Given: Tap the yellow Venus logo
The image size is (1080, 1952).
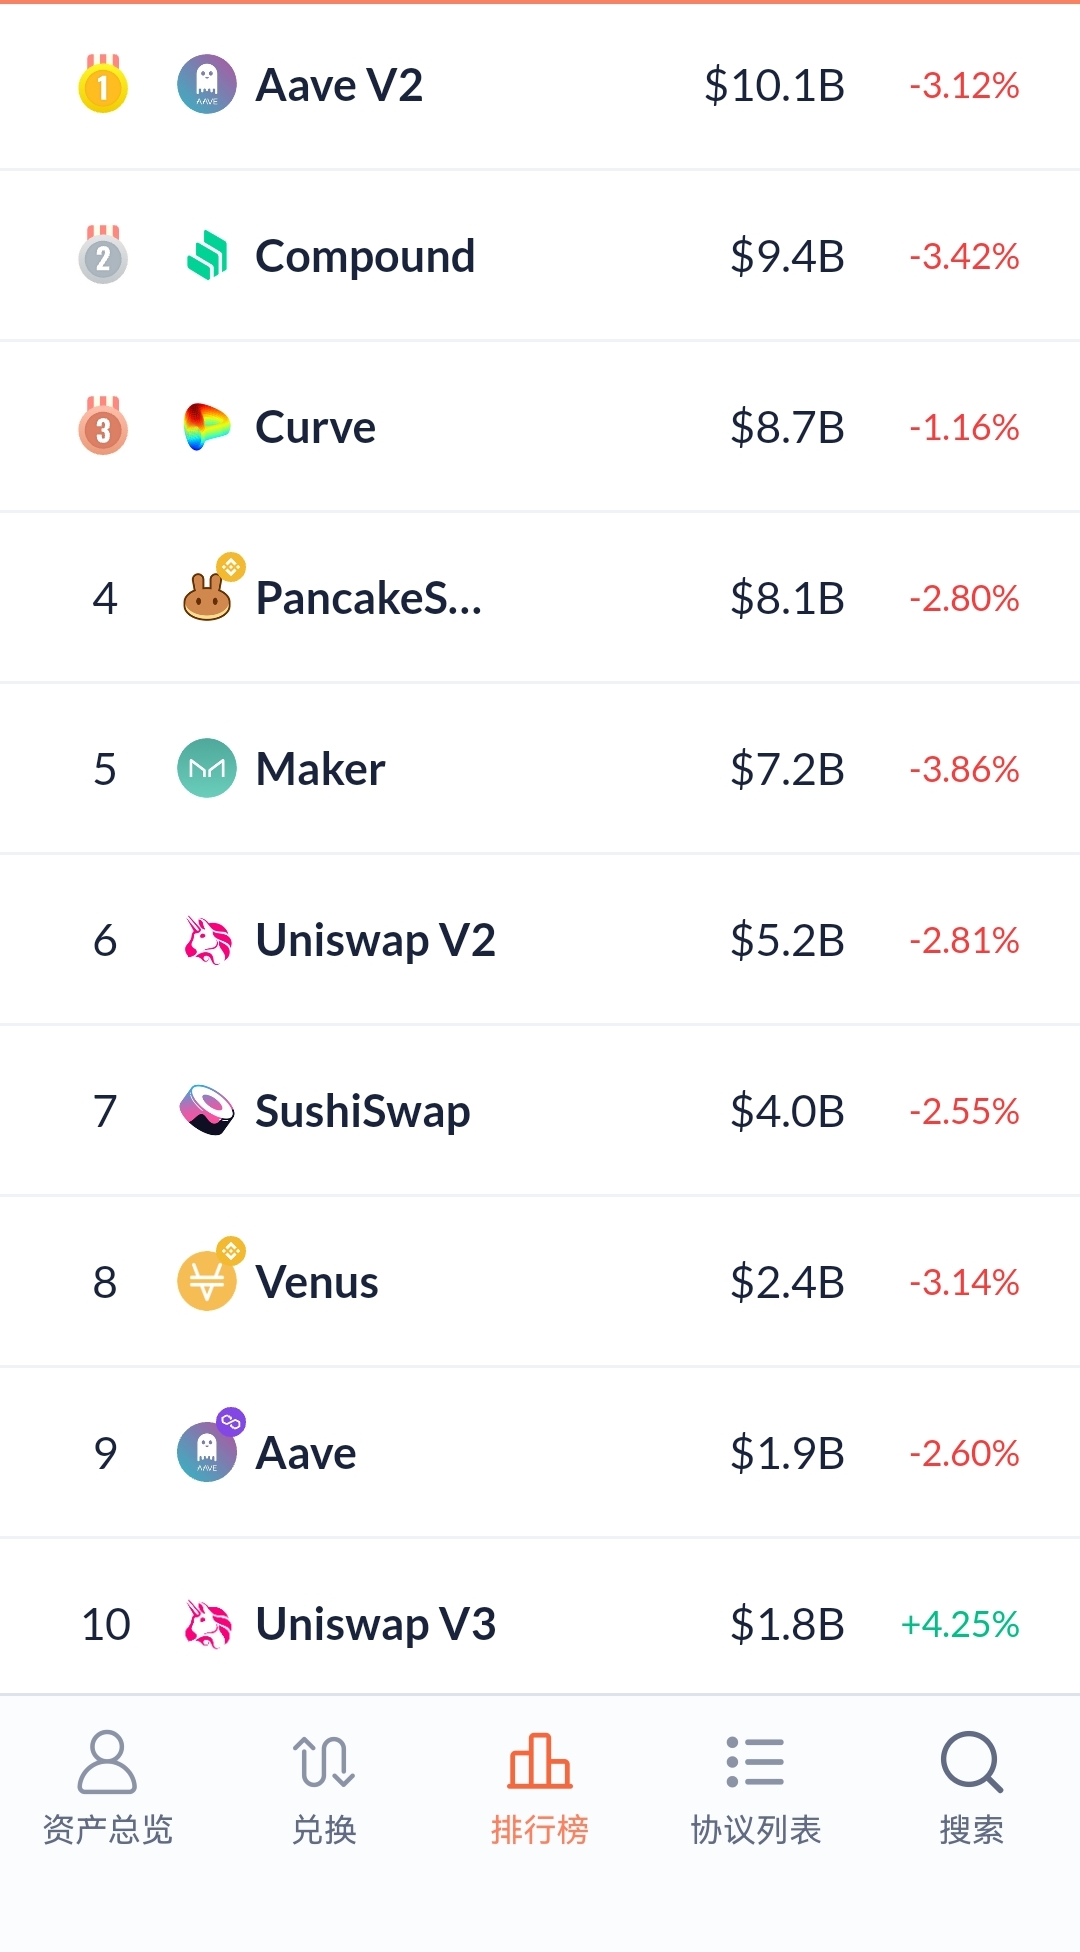Looking at the screenshot, I should [207, 1281].
